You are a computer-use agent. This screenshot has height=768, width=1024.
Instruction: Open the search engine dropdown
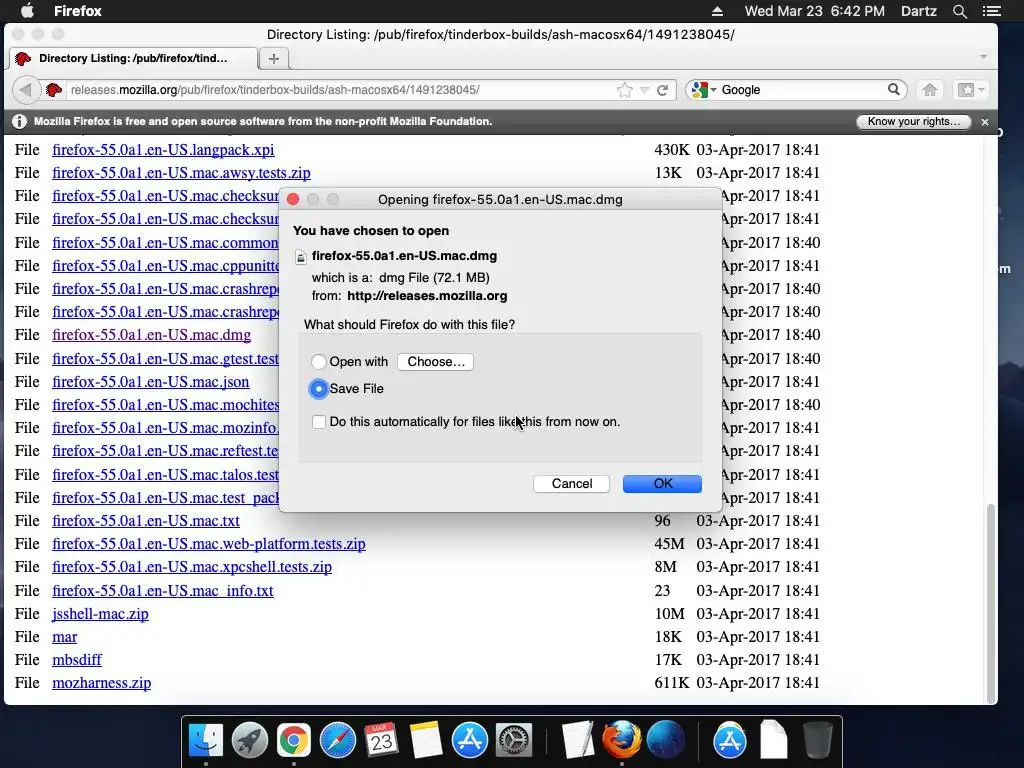[704, 89]
